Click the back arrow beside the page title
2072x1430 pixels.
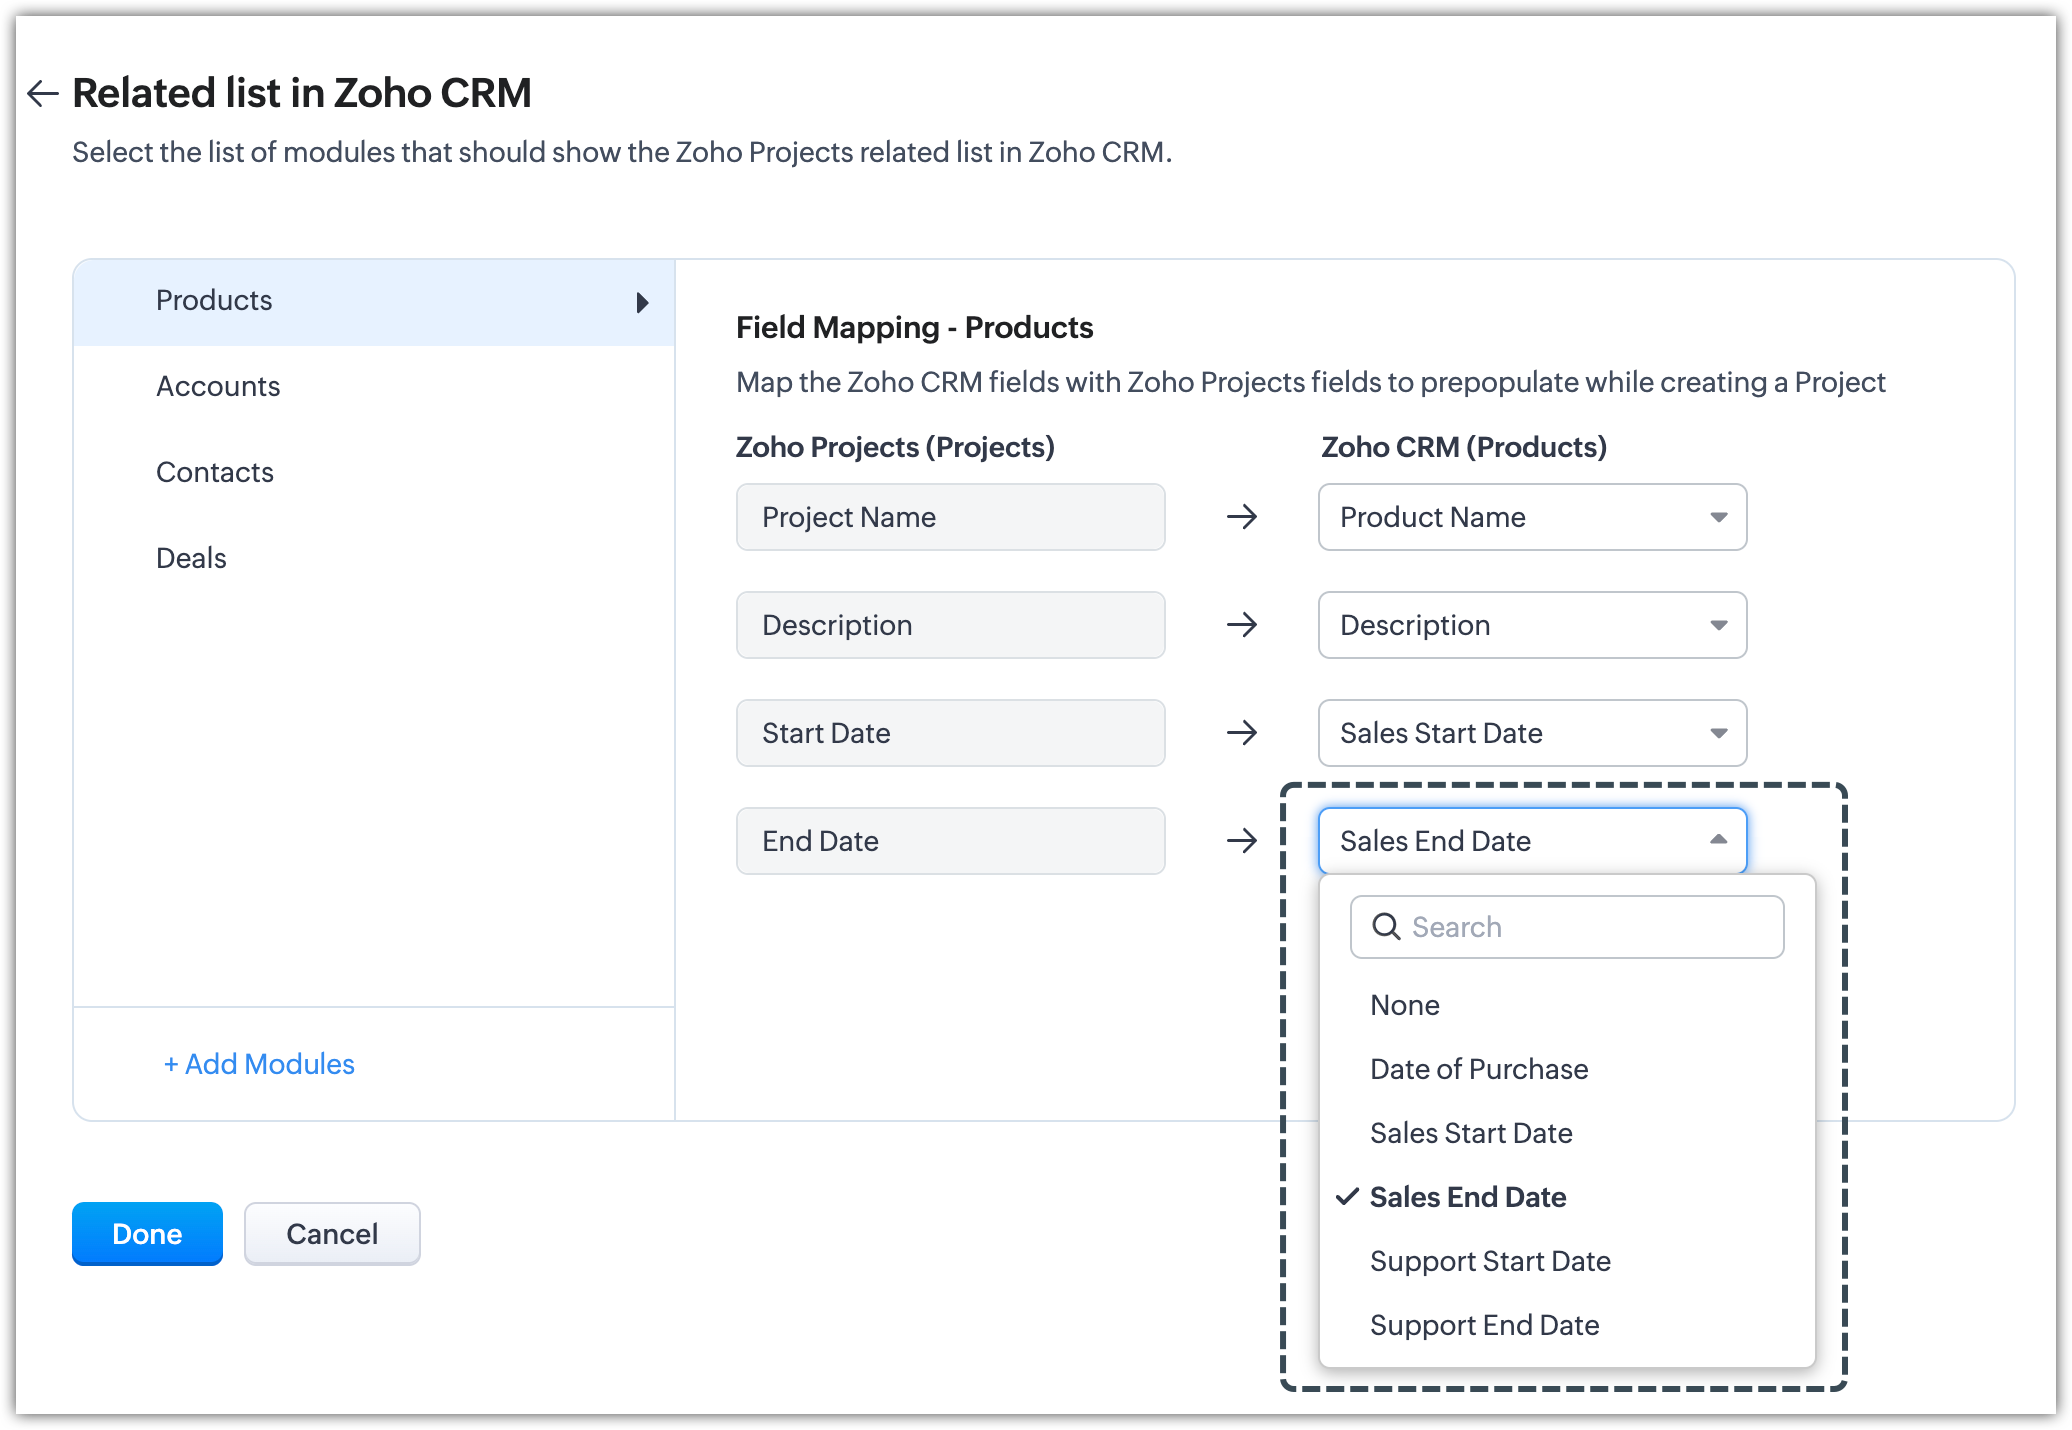click(42, 94)
